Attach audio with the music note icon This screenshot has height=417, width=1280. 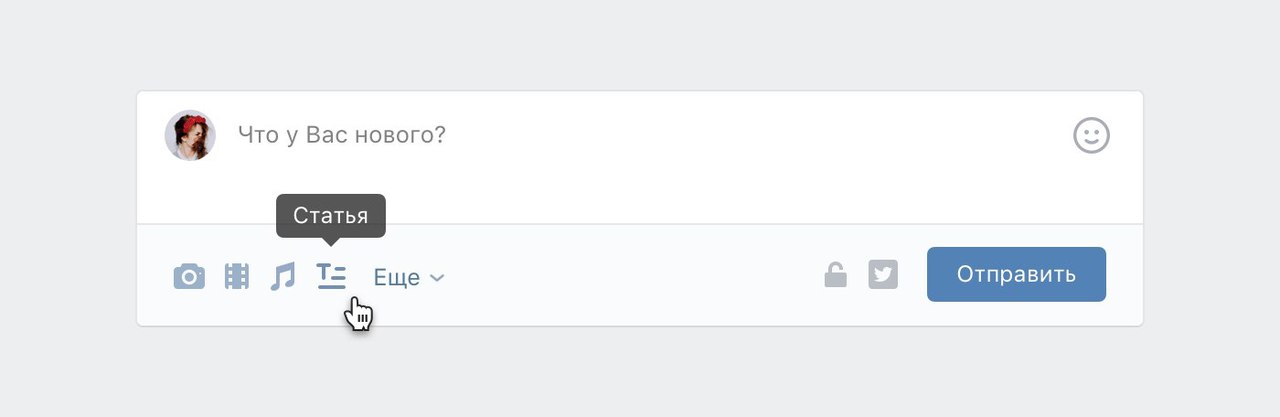tap(283, 276)
